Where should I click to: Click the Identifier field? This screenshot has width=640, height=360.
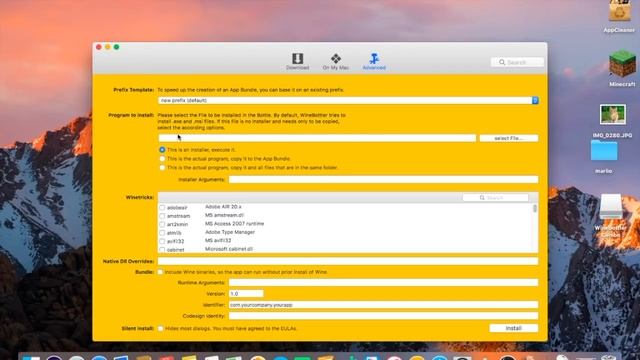pos(383,305)
